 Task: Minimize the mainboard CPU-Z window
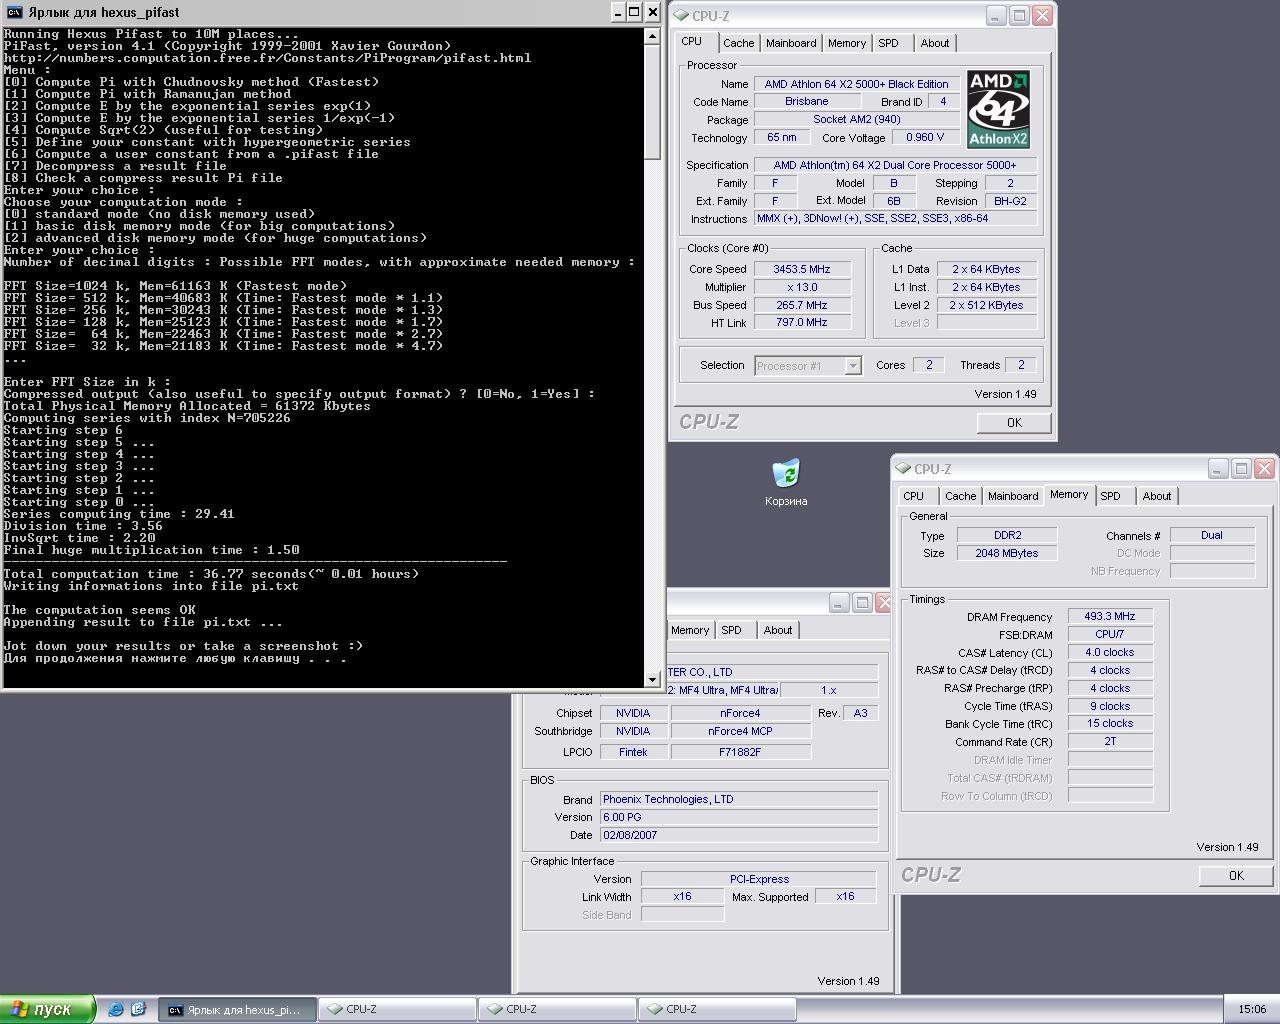(x=838, y=603)
